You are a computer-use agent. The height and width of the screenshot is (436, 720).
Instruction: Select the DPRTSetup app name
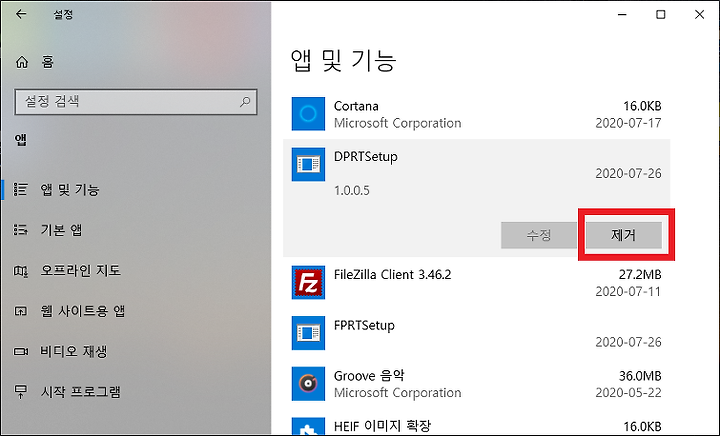[x=366, y=157]
